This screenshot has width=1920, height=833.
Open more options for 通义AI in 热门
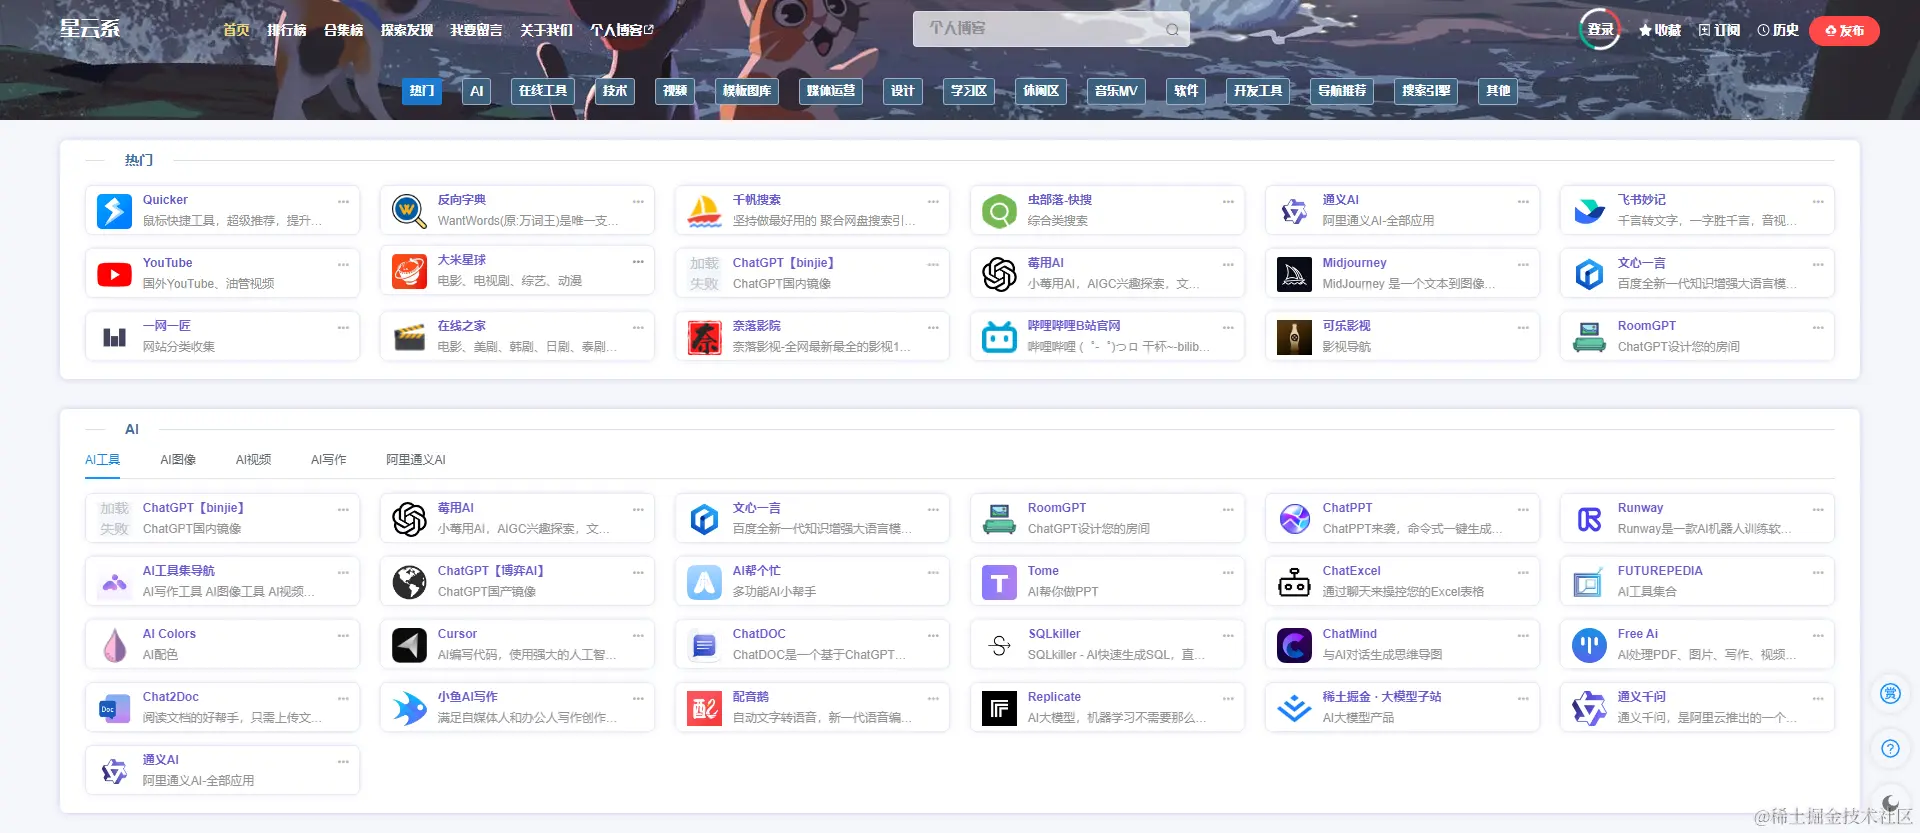pos(1523,201)
